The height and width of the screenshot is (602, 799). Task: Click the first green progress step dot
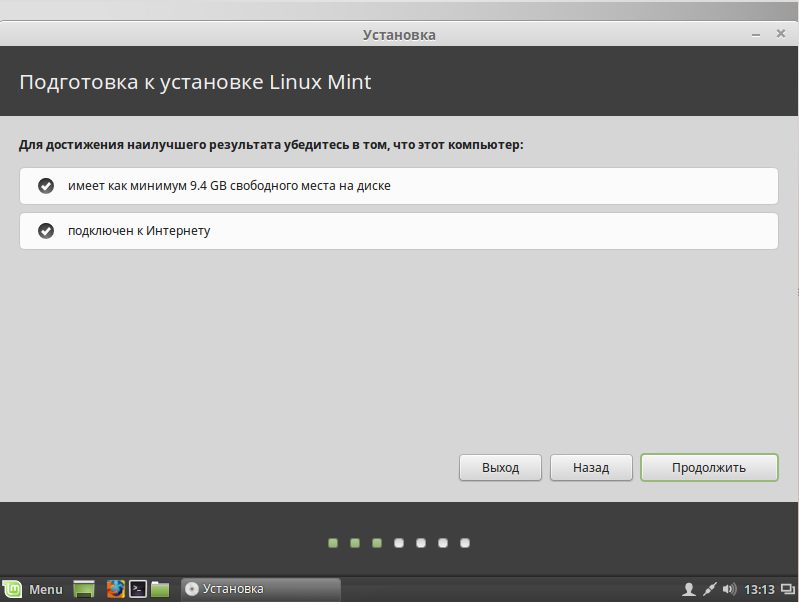click(x=333, y=543)
